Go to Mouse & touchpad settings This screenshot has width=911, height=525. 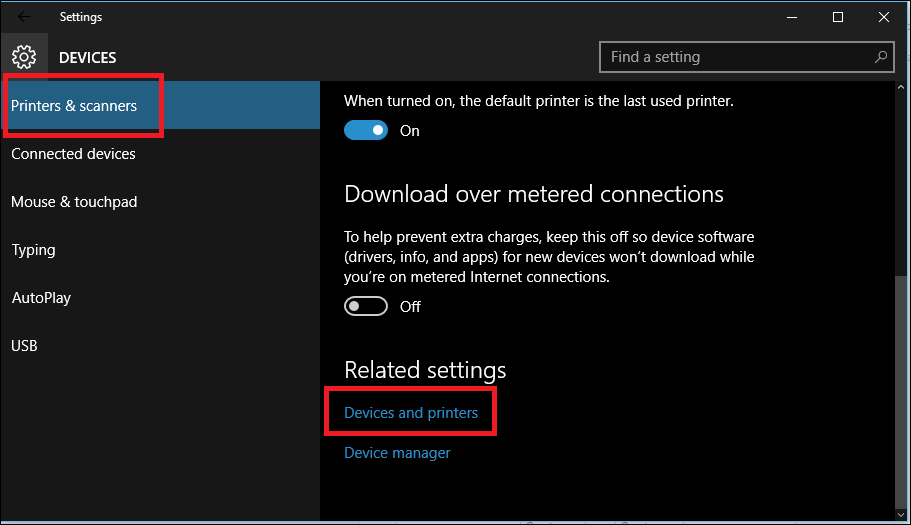point(74,202)
